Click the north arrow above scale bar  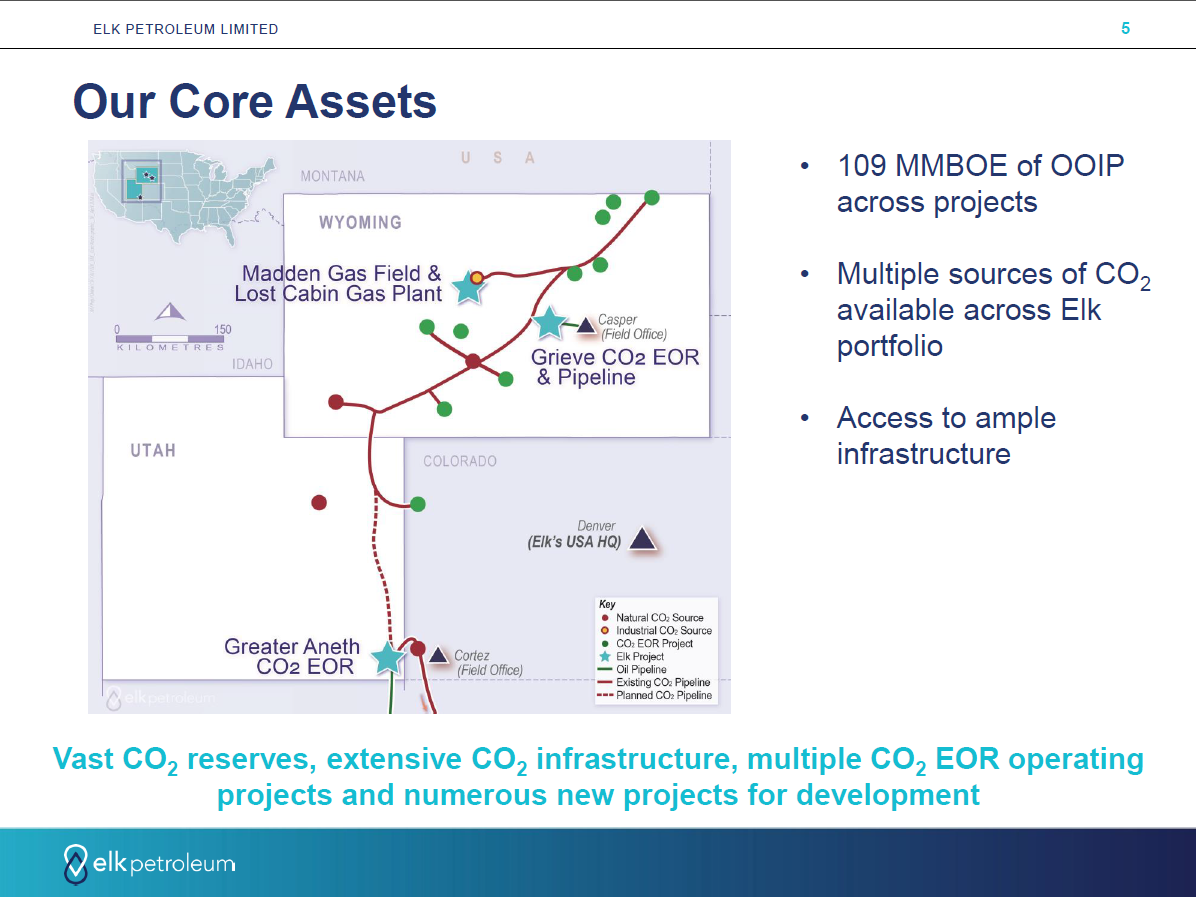[170, 311]
